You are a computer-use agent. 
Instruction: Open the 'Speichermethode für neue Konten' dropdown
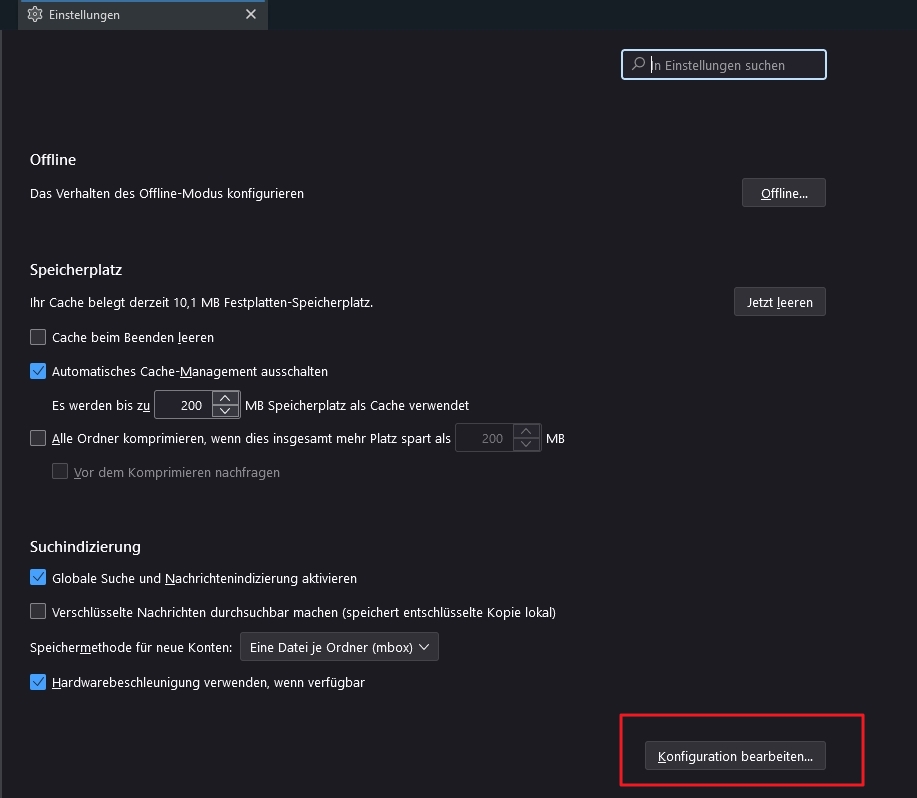point(339,647)
